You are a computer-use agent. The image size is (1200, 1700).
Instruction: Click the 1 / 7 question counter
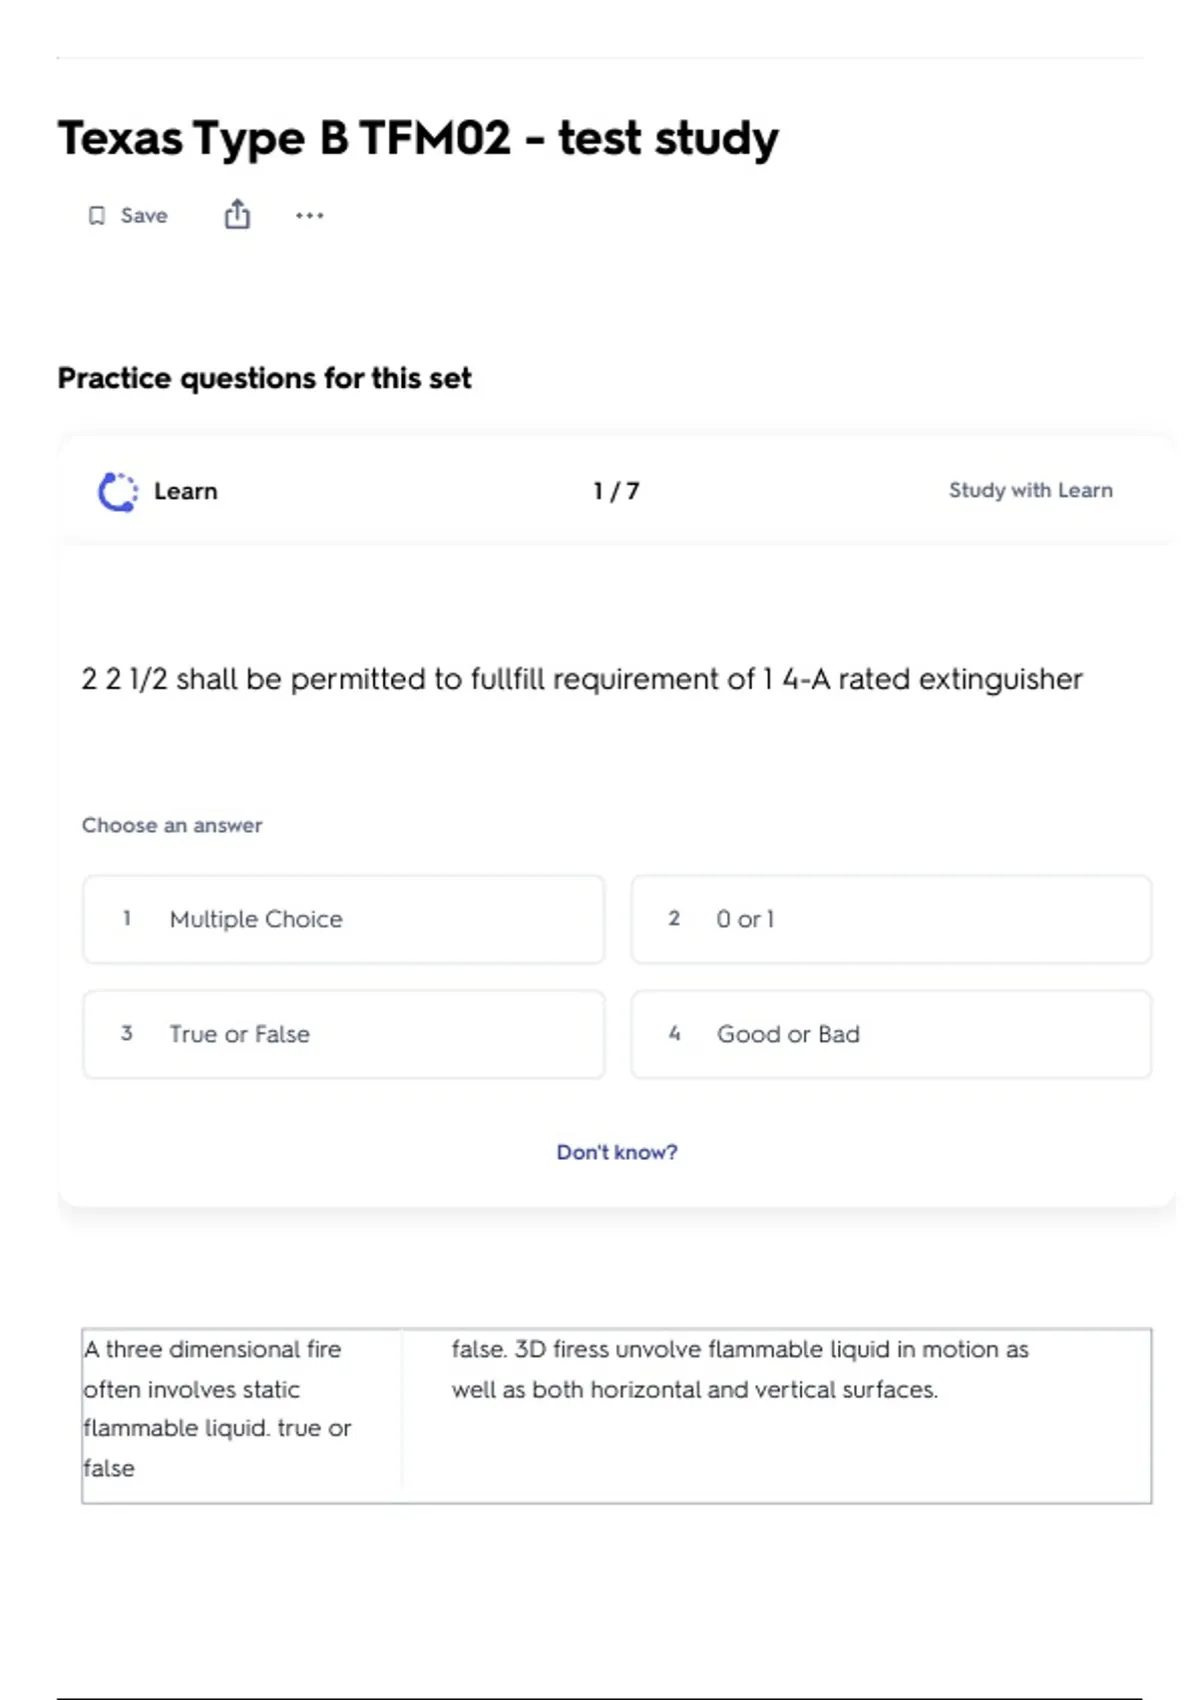[x=616, y=491]
